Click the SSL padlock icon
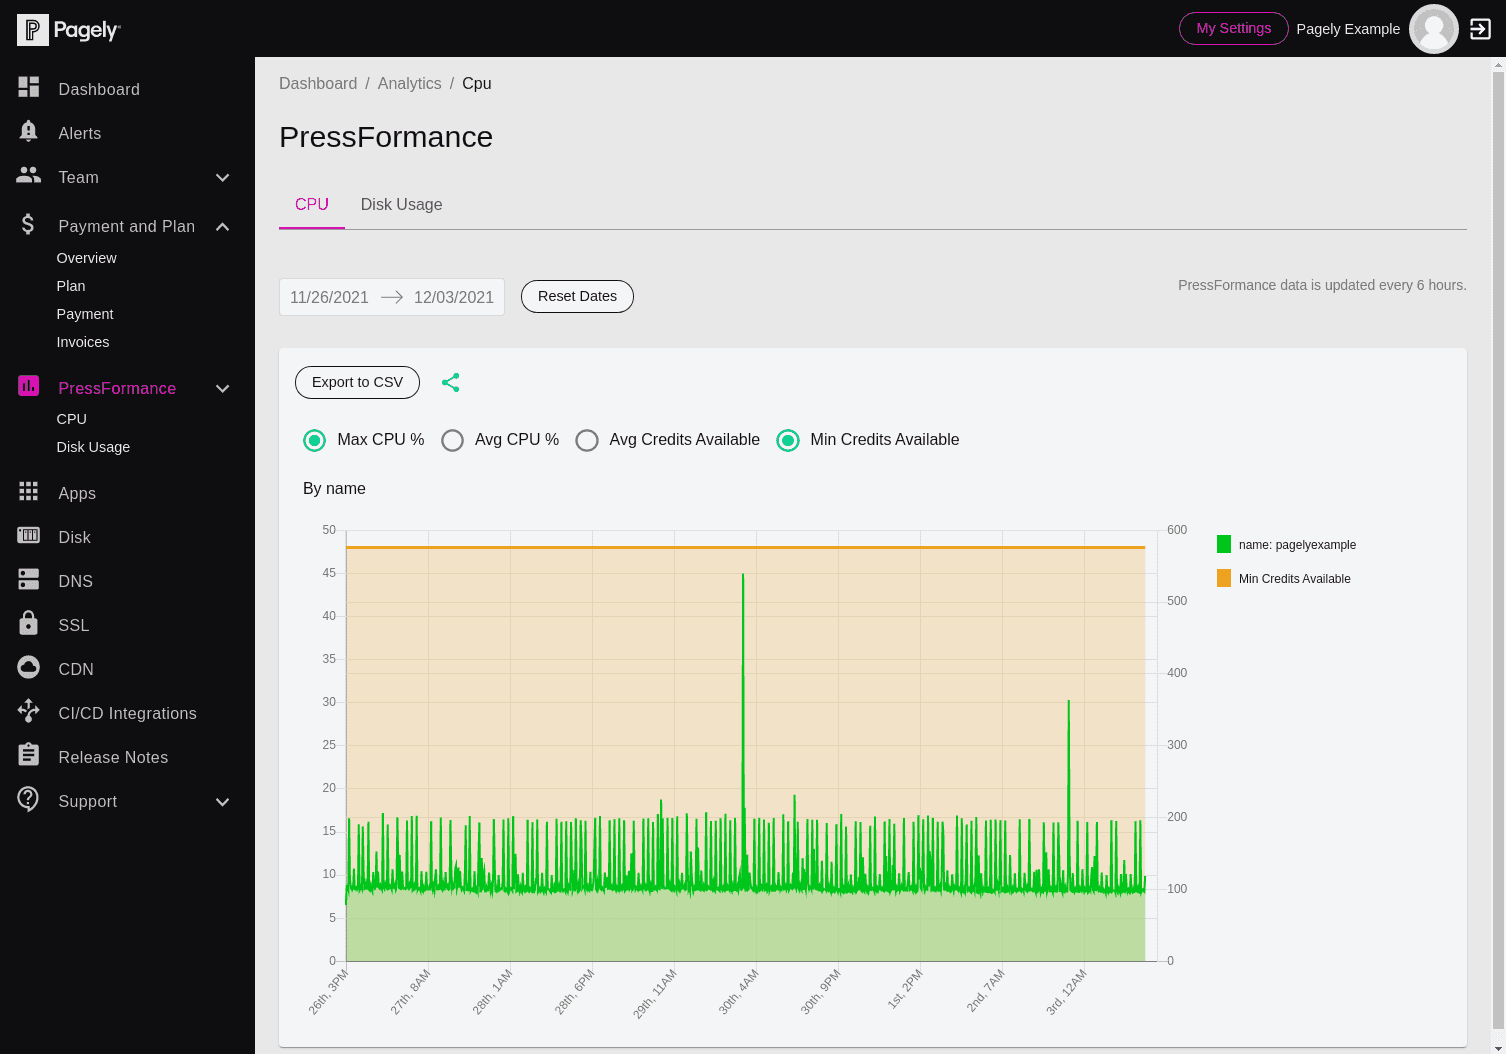The height and width of the screenshot is (1054, 1506). click(29, 623)
